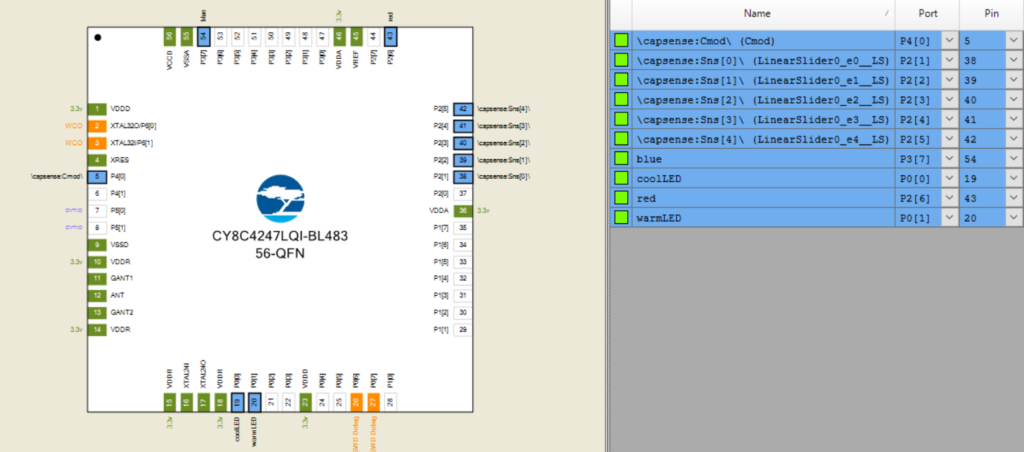Click pin 1 VDDD on chip
This screenshot has width=1024, height=452.
click(x=97, y=108)
